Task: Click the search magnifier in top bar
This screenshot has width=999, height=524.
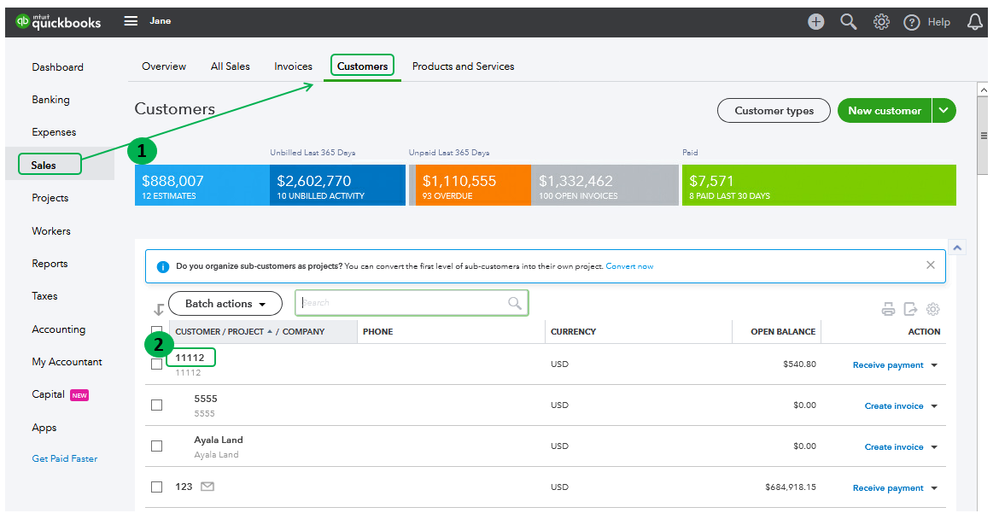Action: tap(848, 21)
